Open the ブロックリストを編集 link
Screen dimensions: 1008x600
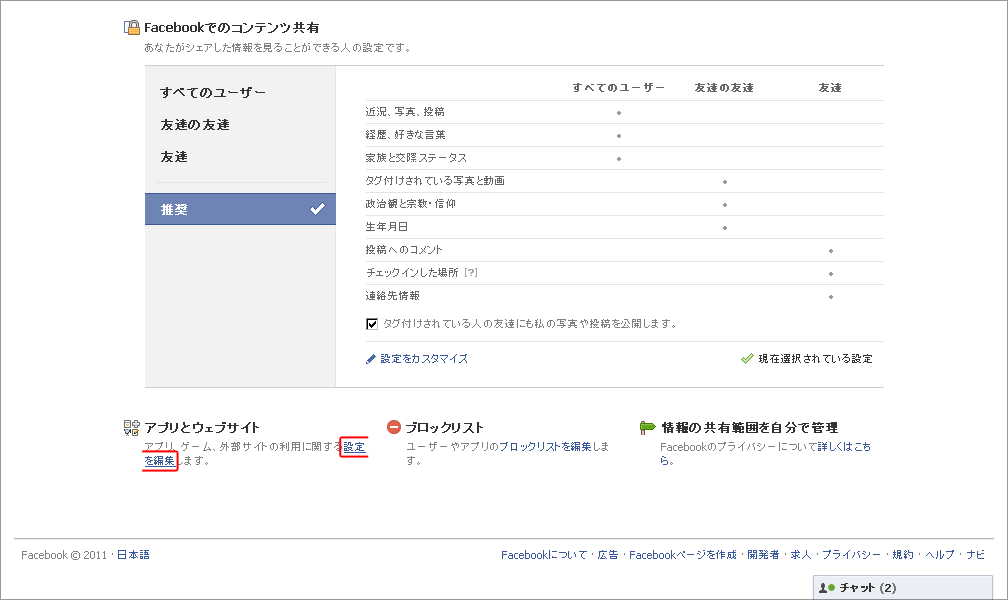545,446
